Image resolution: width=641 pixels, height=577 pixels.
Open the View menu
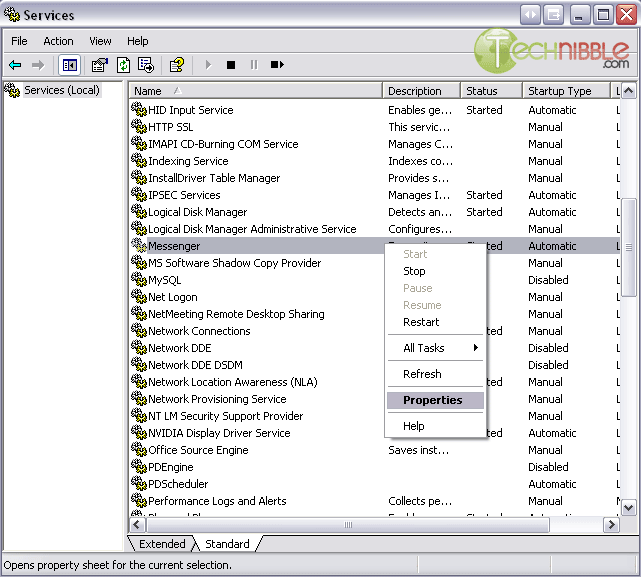pos(100,41)
